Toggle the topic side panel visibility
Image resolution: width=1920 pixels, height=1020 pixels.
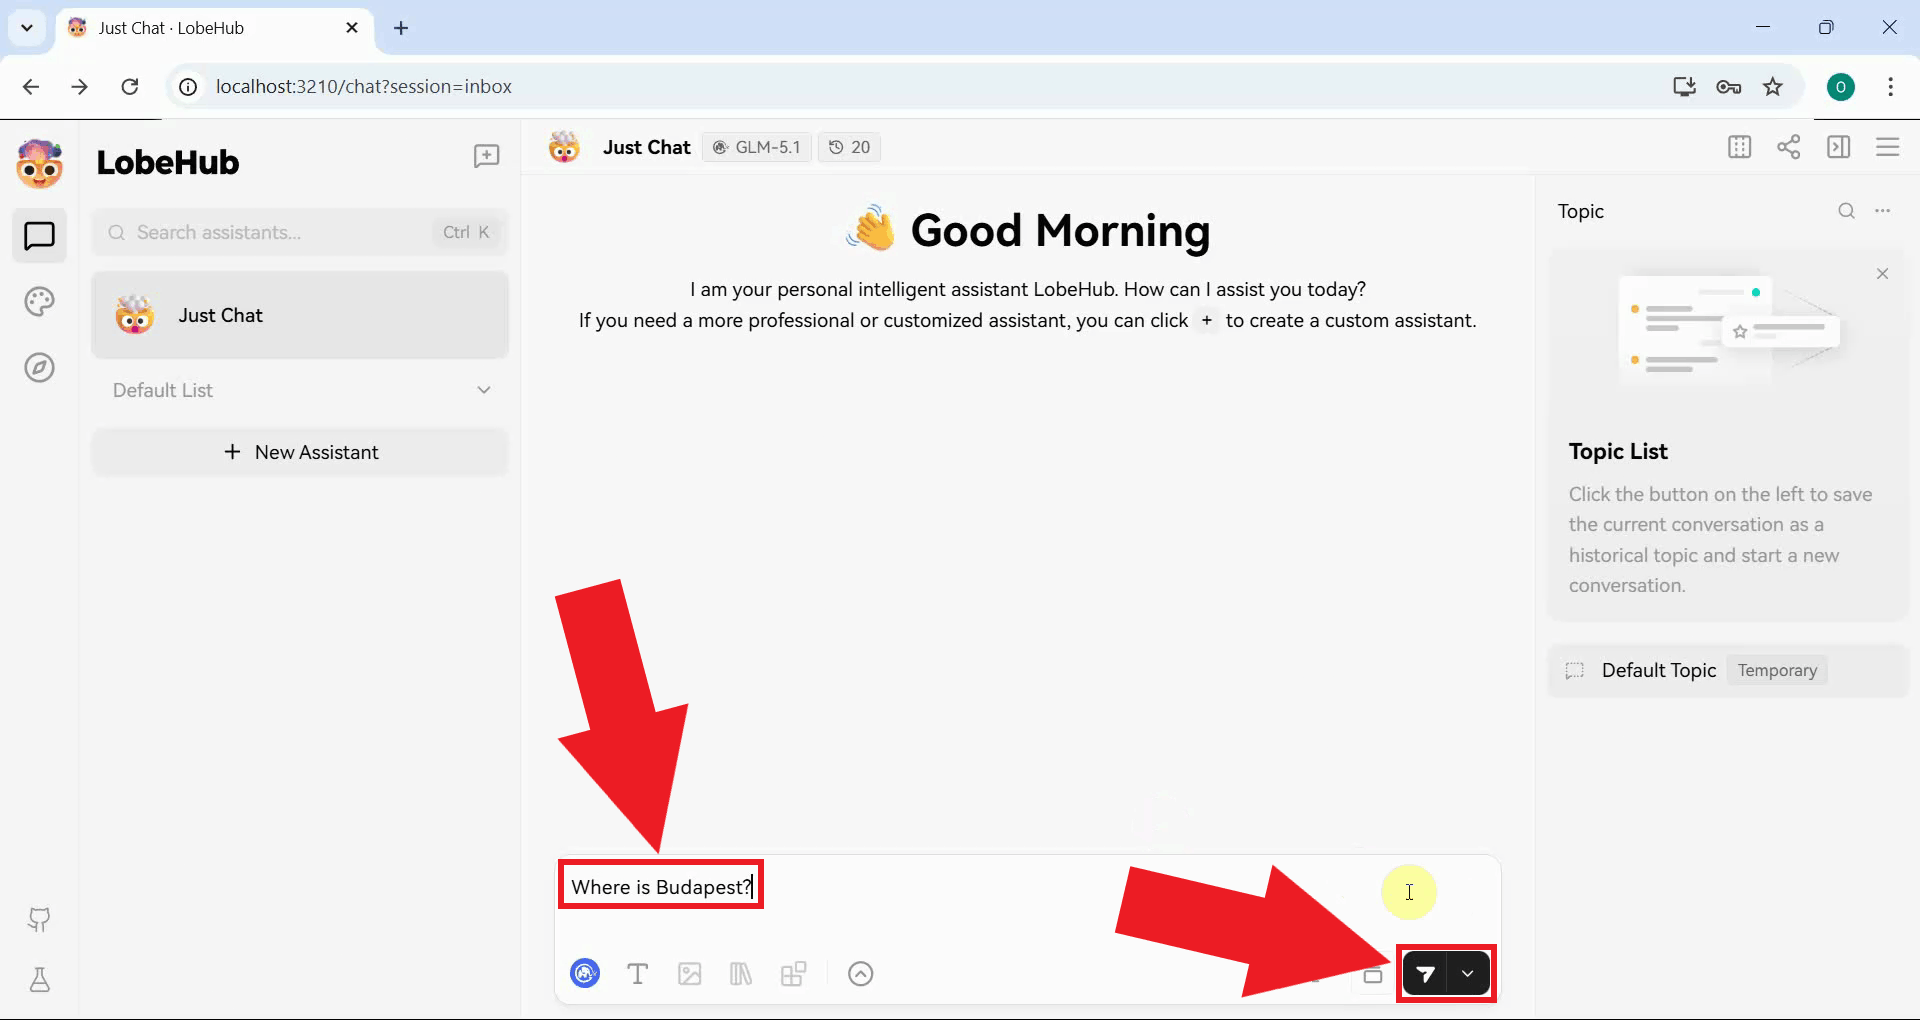pos(1838,147)
